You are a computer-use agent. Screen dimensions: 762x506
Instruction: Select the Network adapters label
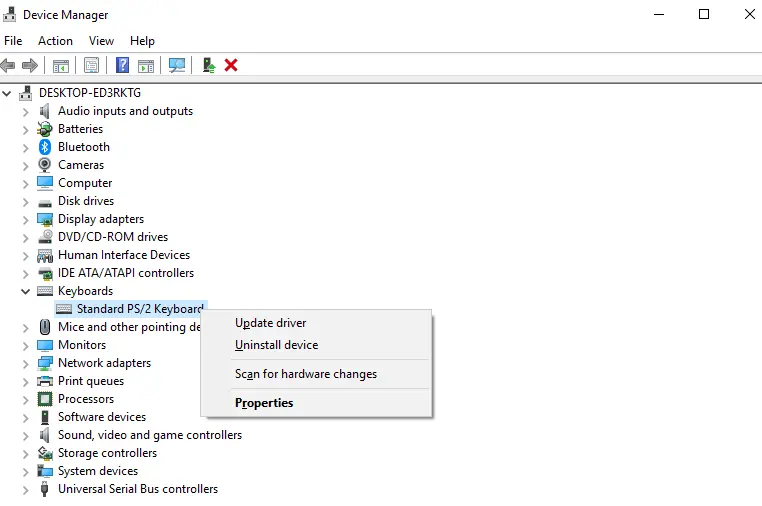(x=104, y=363)
